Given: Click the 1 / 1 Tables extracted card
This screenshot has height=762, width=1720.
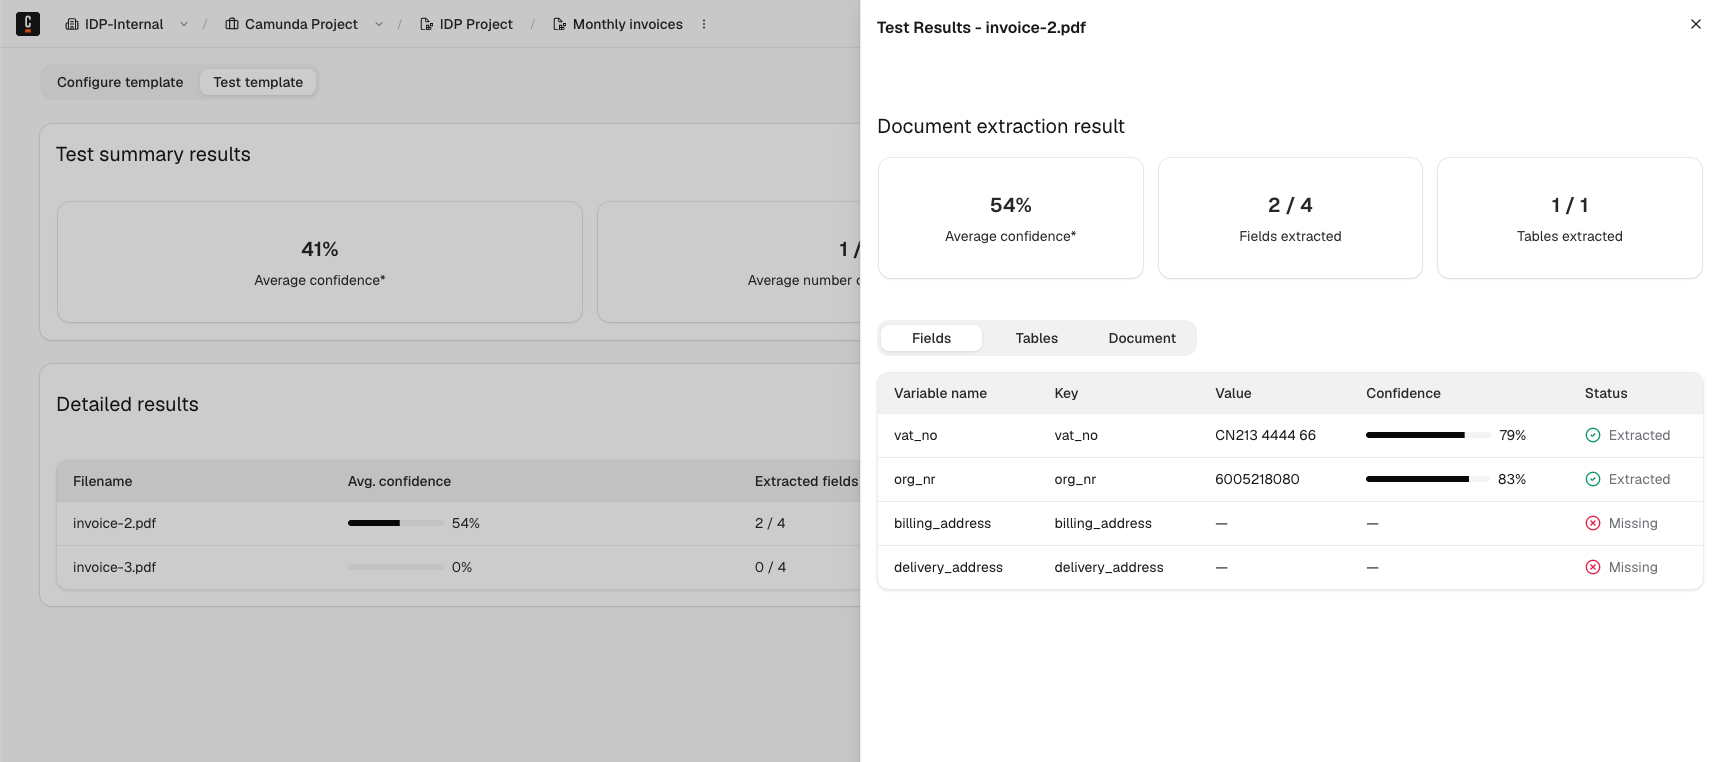Looking at the screenshot, I should [1569, 218].
